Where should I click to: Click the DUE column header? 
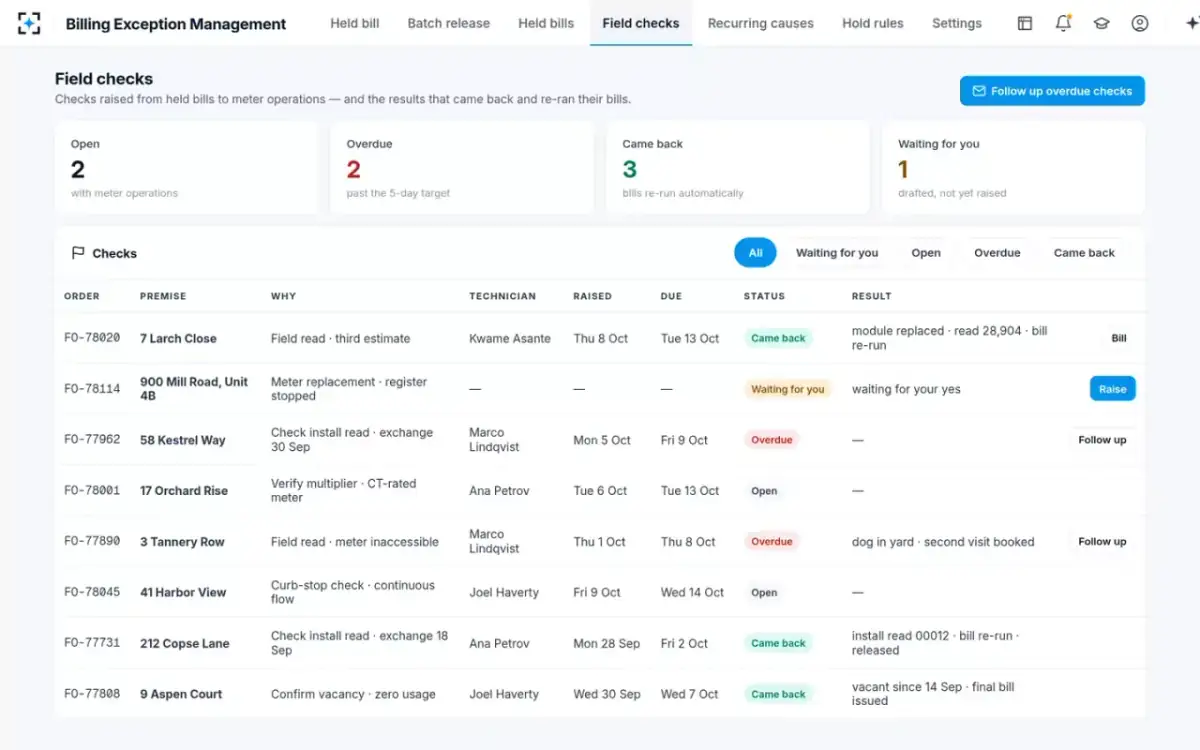(x=671, y=296)
